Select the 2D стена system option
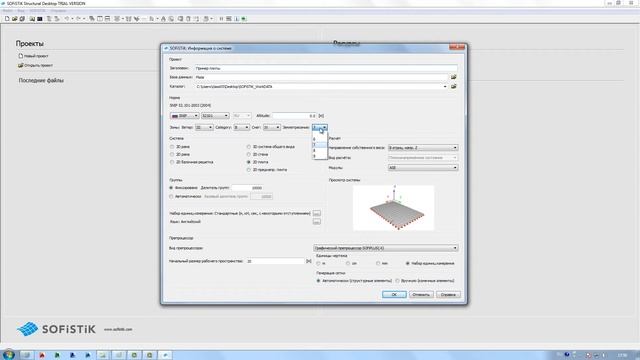This screenshot has width=640, height=360. 249,154
